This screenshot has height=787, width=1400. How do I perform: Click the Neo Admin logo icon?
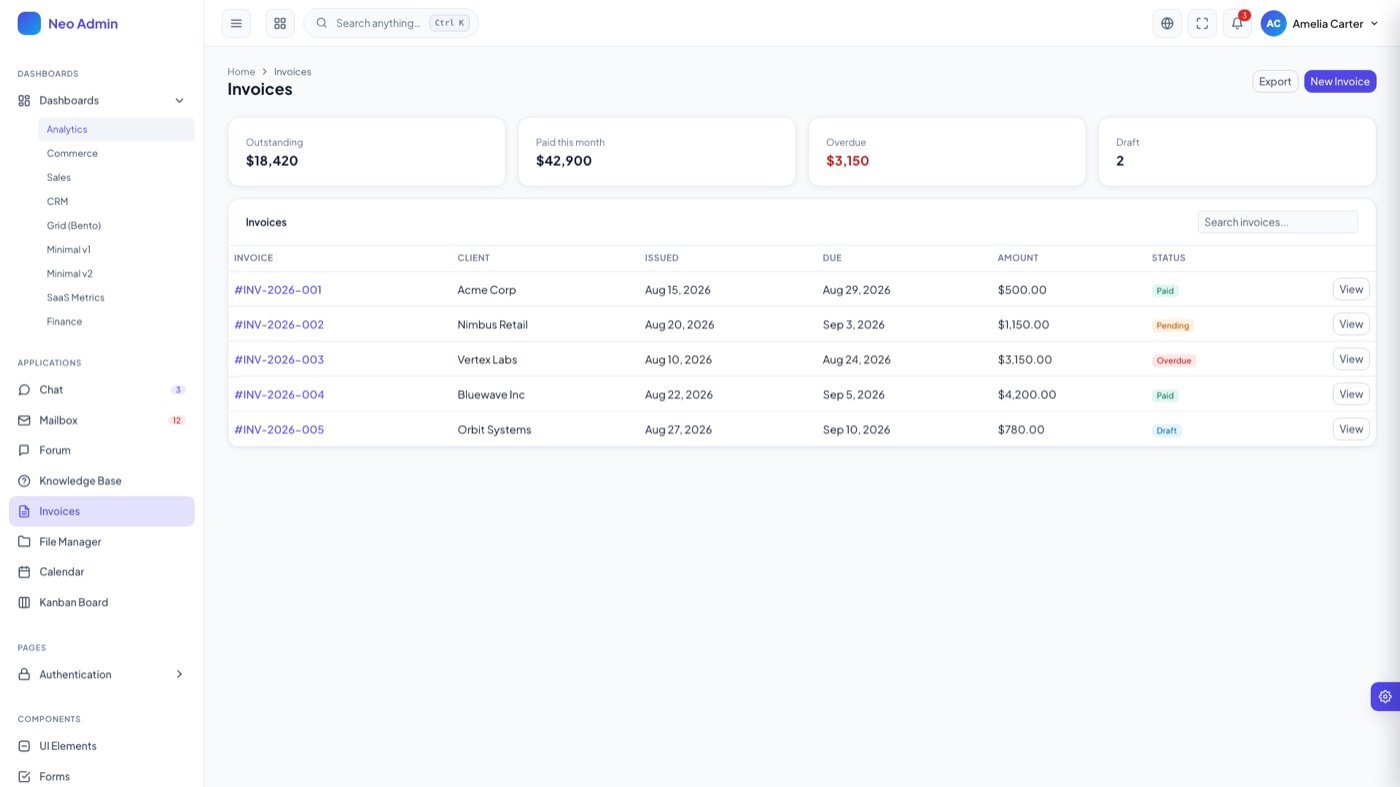[x=29, y=23]
